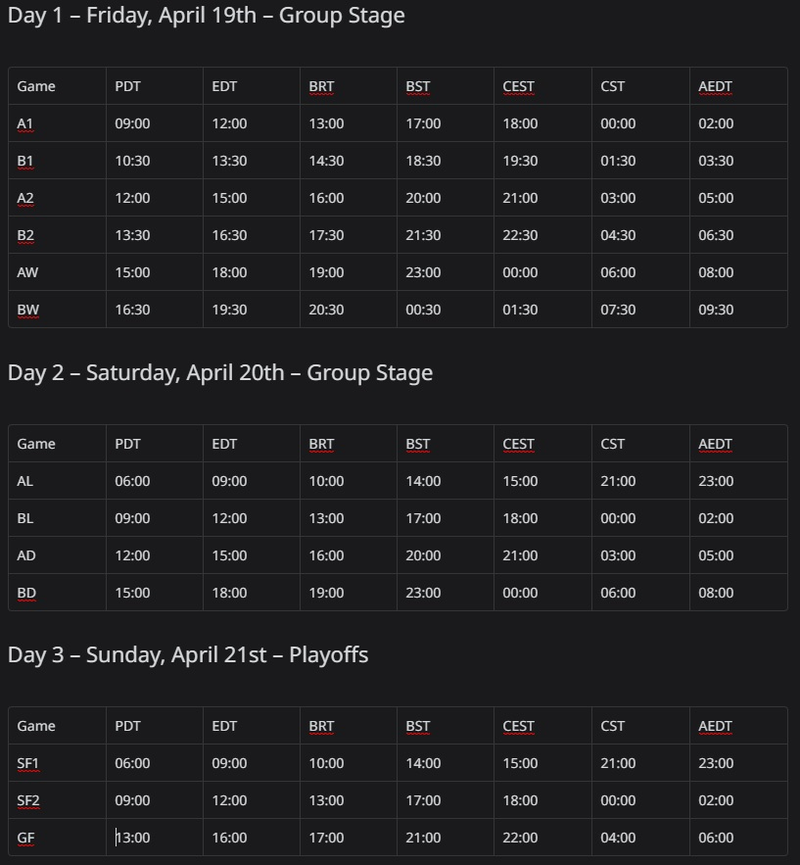Select the SF2 game cell

click(57, 800)
